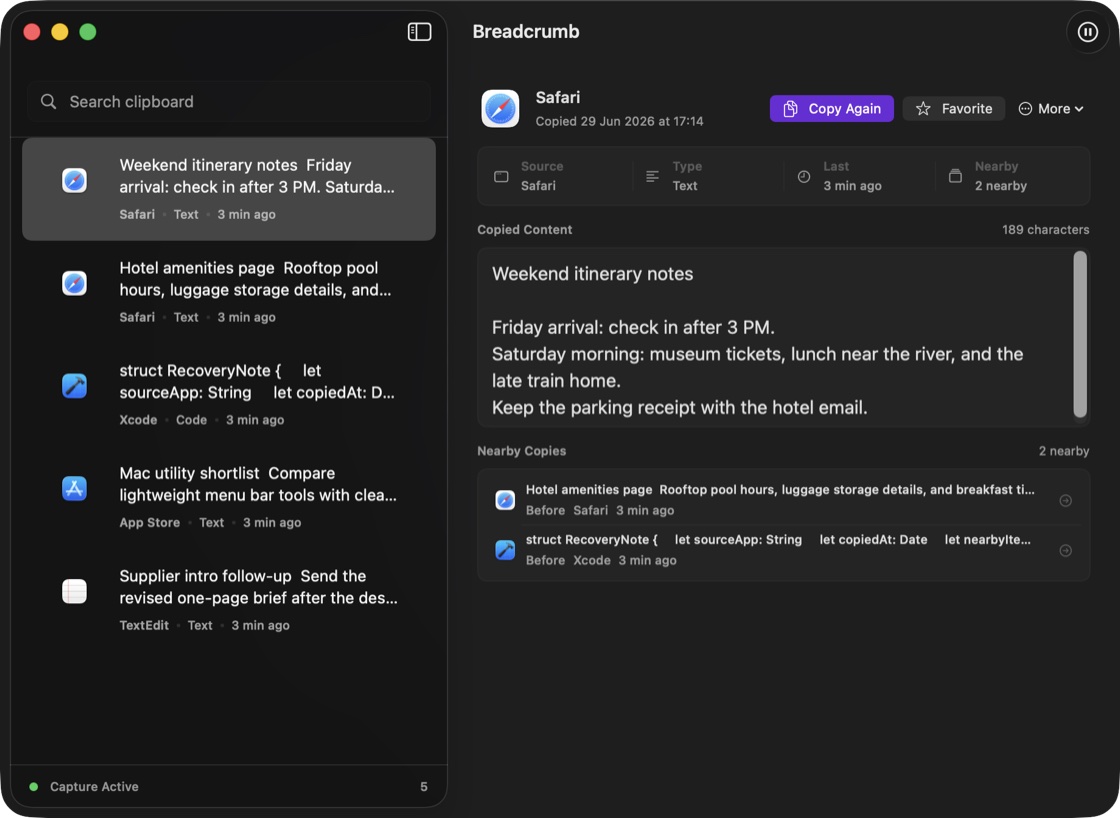The width and height of the screenshot is (1120, 818).
Task: Click TextEdit icon on Supplier intro row
Action: click(74, 592)
